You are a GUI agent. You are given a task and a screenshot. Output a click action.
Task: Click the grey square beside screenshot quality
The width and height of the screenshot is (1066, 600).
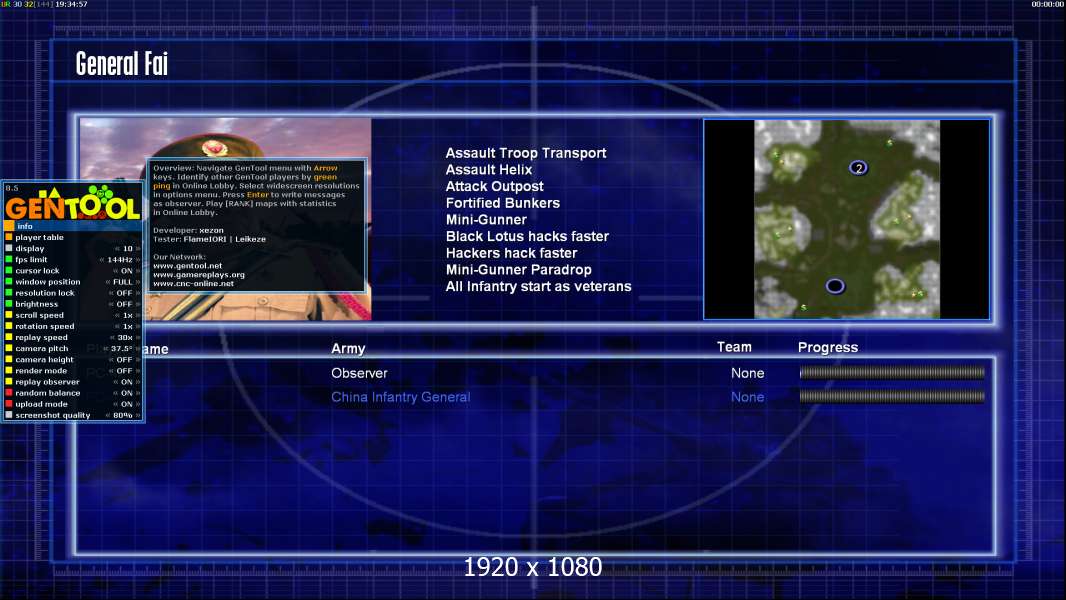tap(9, 415)
